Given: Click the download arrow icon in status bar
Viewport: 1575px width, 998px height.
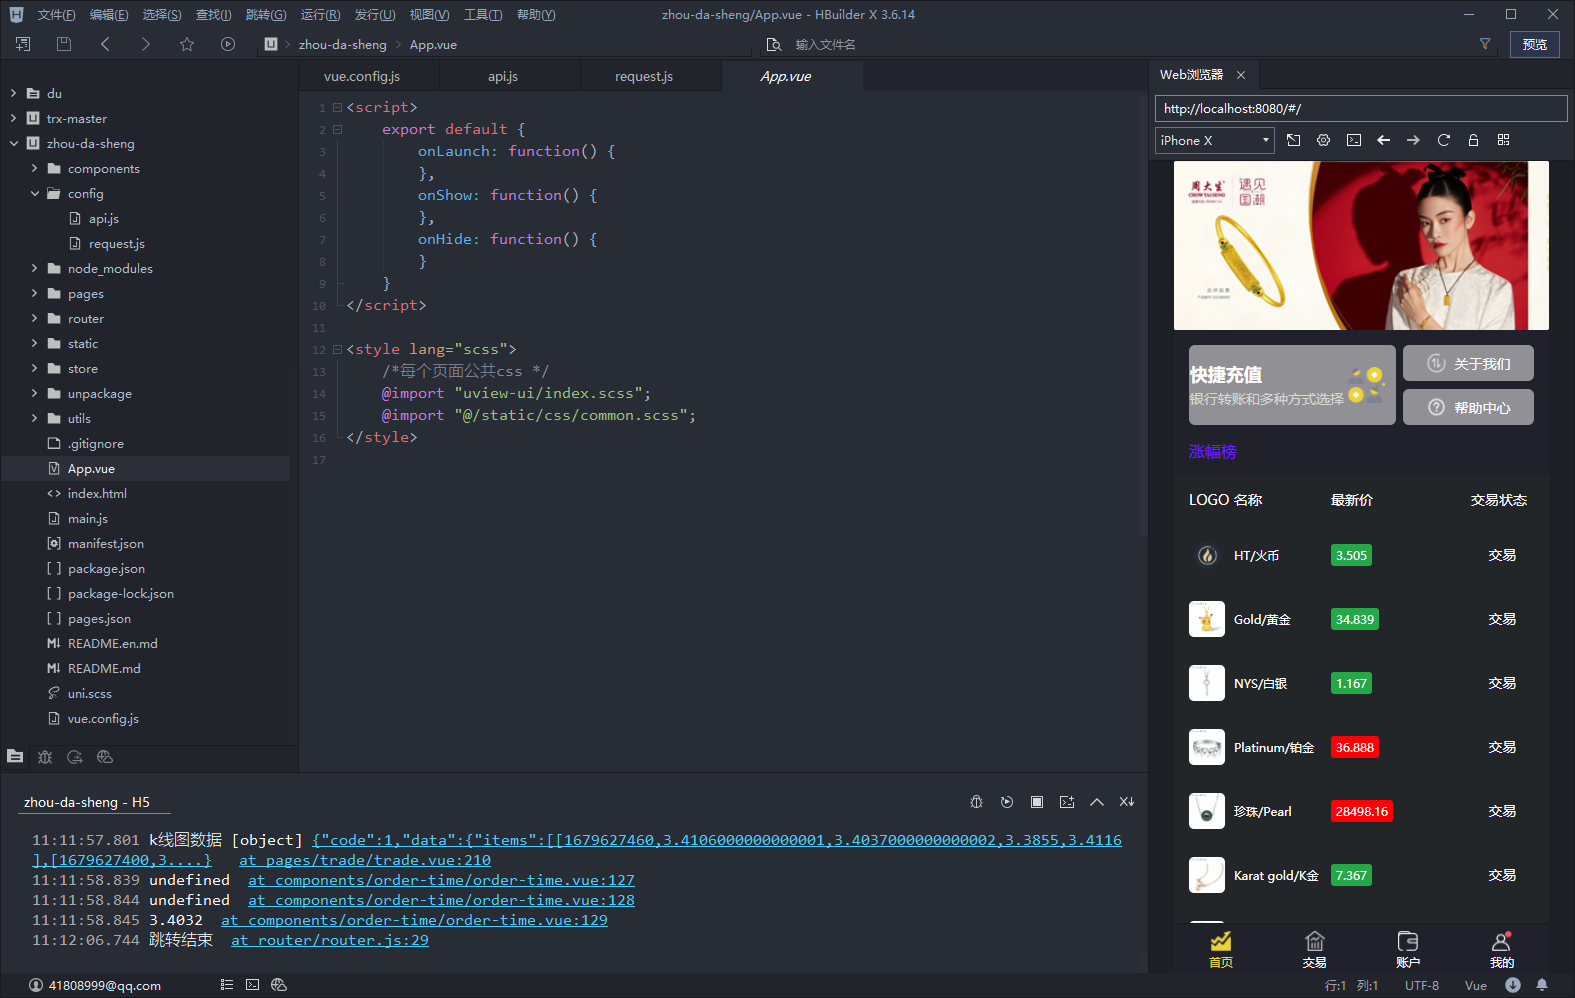Looking at the screenshot, I should point(1513,985).
